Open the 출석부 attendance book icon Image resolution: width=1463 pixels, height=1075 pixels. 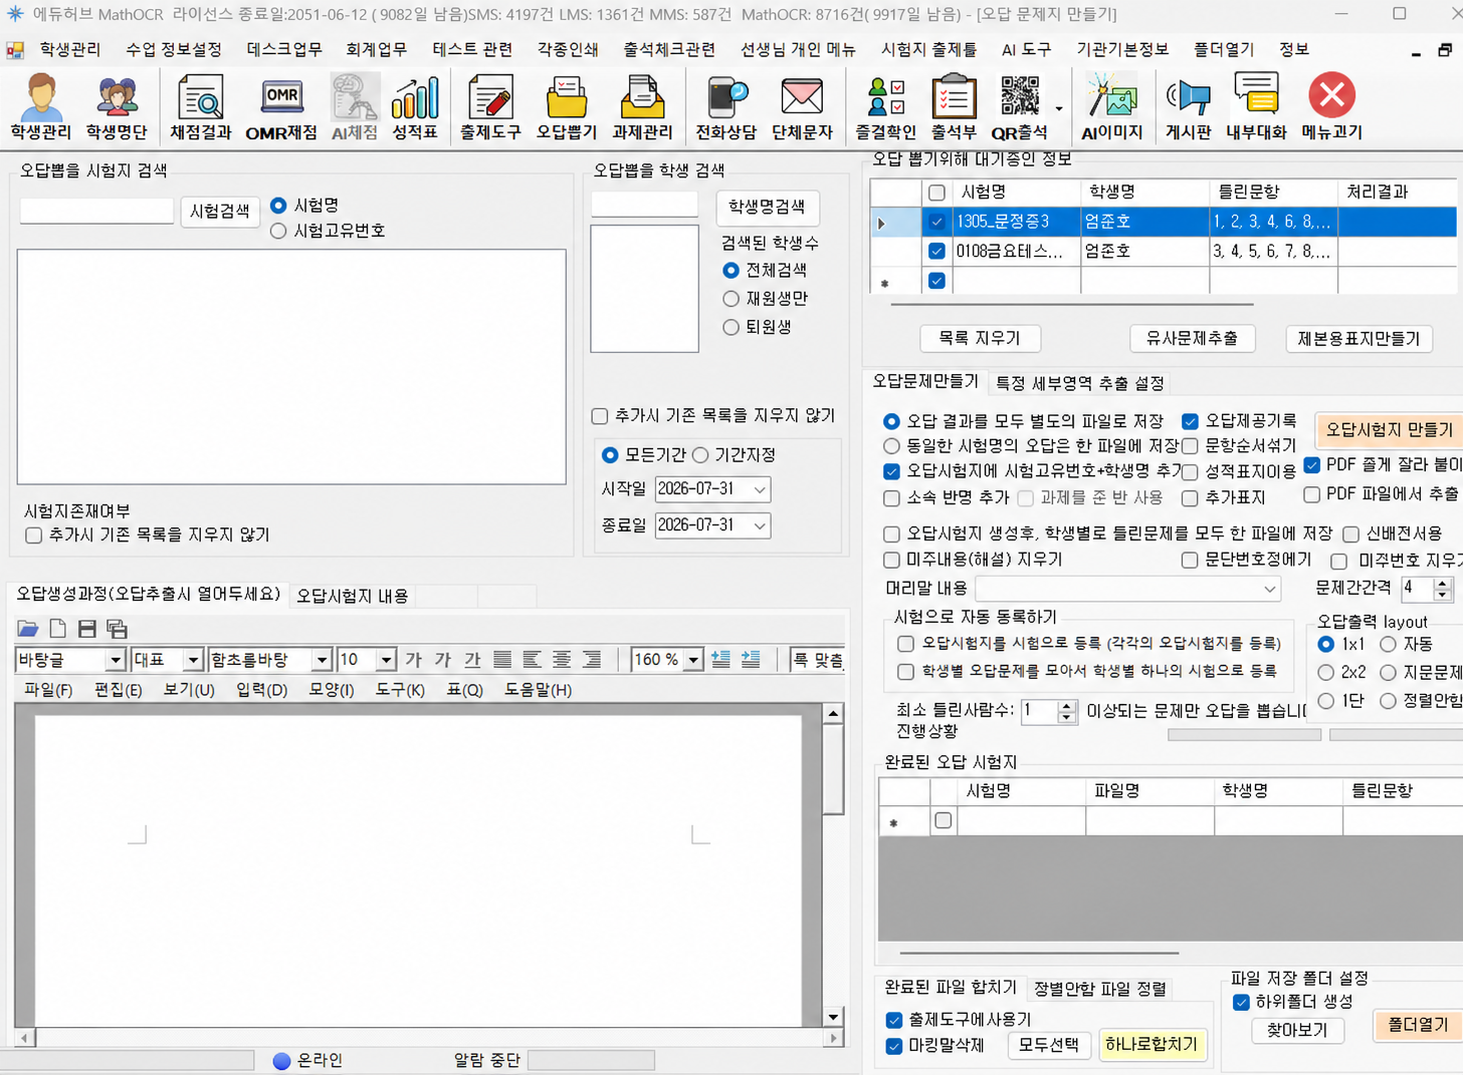953,106
